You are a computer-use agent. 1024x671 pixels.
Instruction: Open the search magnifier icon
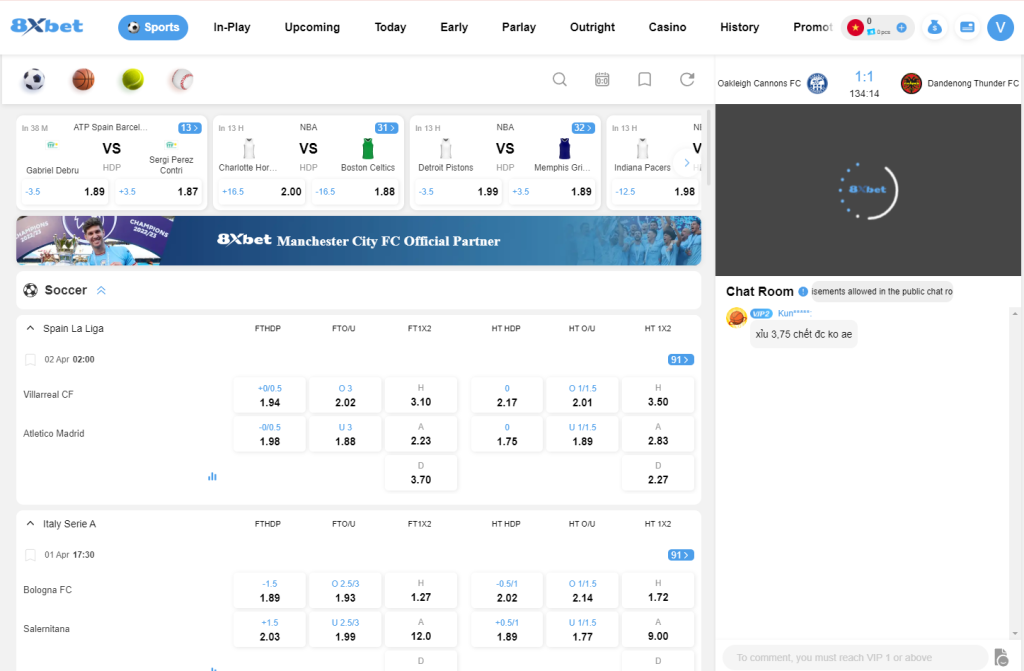coord(560,80)
